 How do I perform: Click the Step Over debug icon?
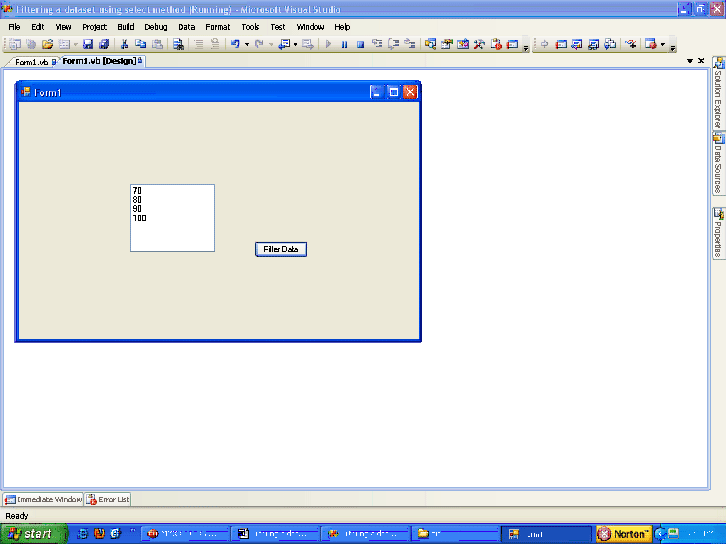click(x=394, y=44)
